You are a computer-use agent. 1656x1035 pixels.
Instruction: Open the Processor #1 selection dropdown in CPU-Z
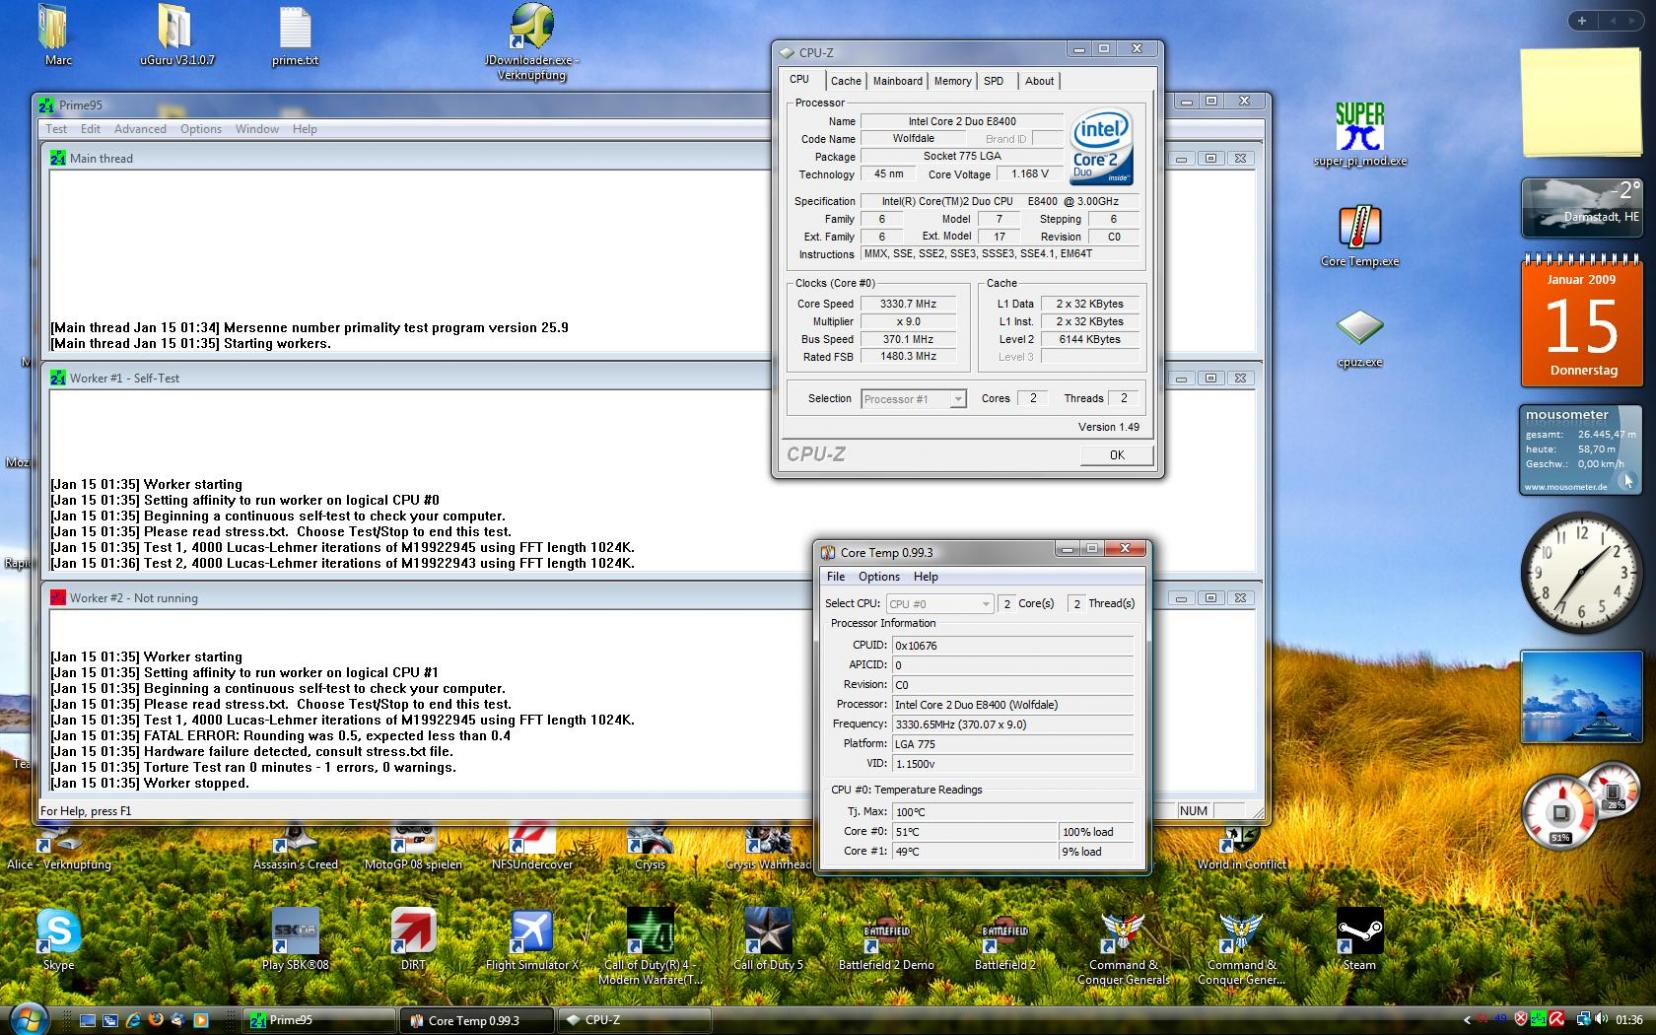pyautogui.click(x=913, y=399)
